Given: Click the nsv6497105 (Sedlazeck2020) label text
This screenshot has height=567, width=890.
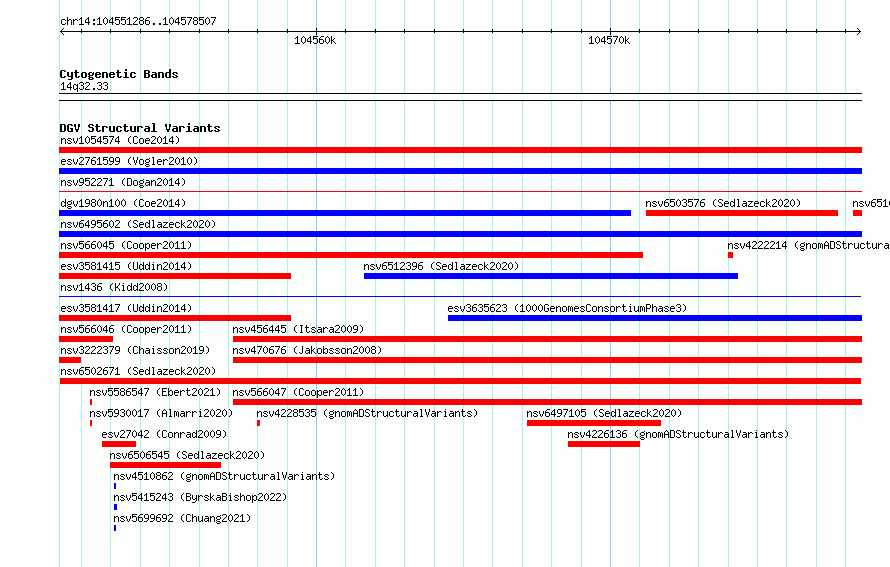Looking at the screenshot, I should click(x=604, y=413).
